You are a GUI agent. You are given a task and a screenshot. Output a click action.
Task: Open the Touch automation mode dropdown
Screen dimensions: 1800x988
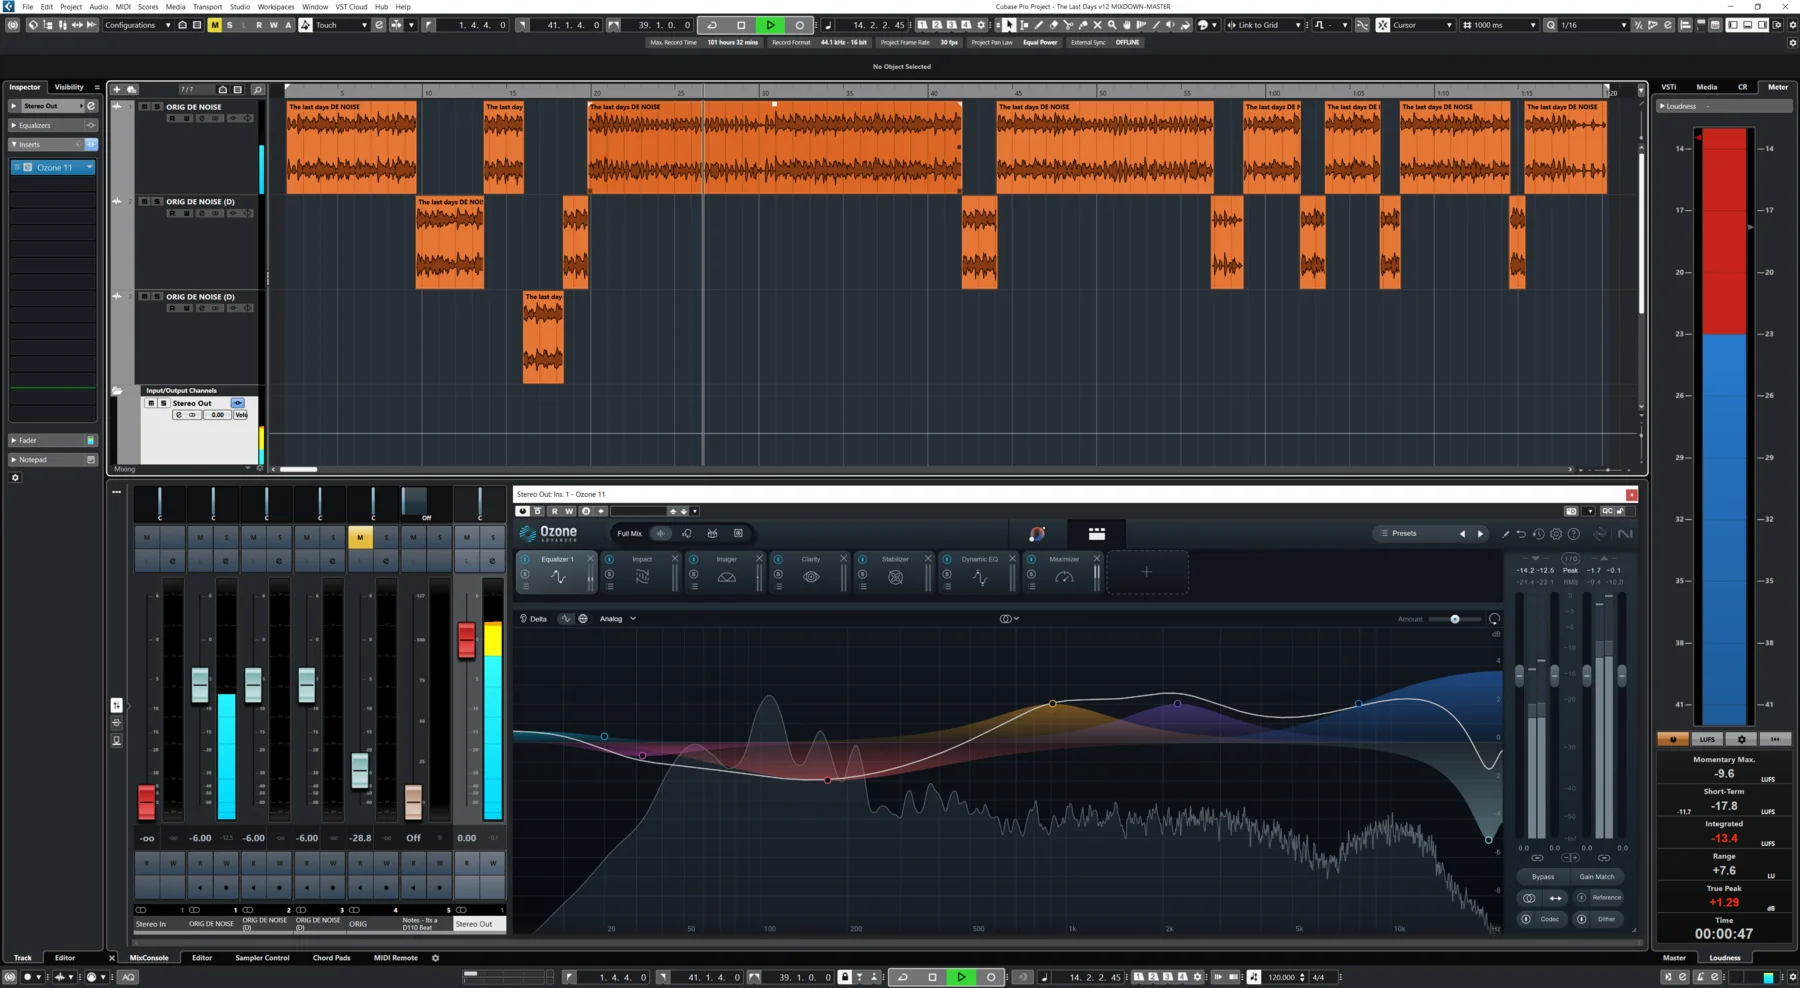(340, 25)
